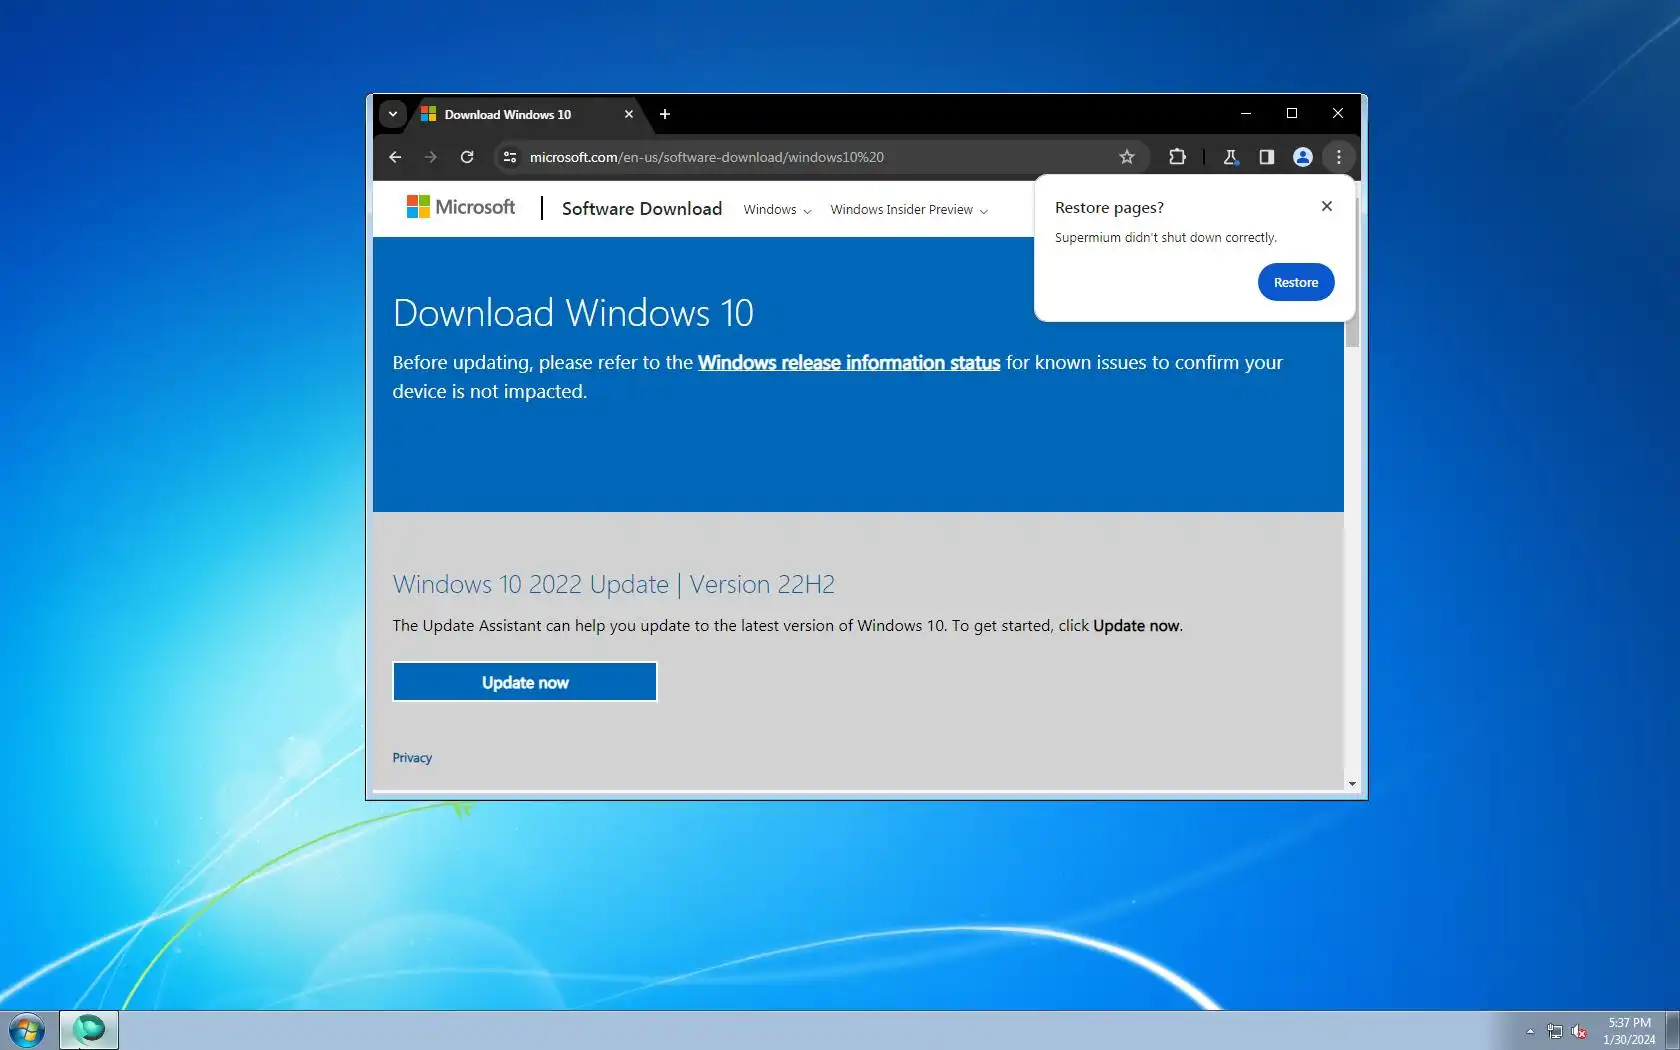Image resolution: width=1680 pixels, height=1050 pixels.
Task: Dismiss the Restore pages popup
Action: click(x=1327, y=206)
